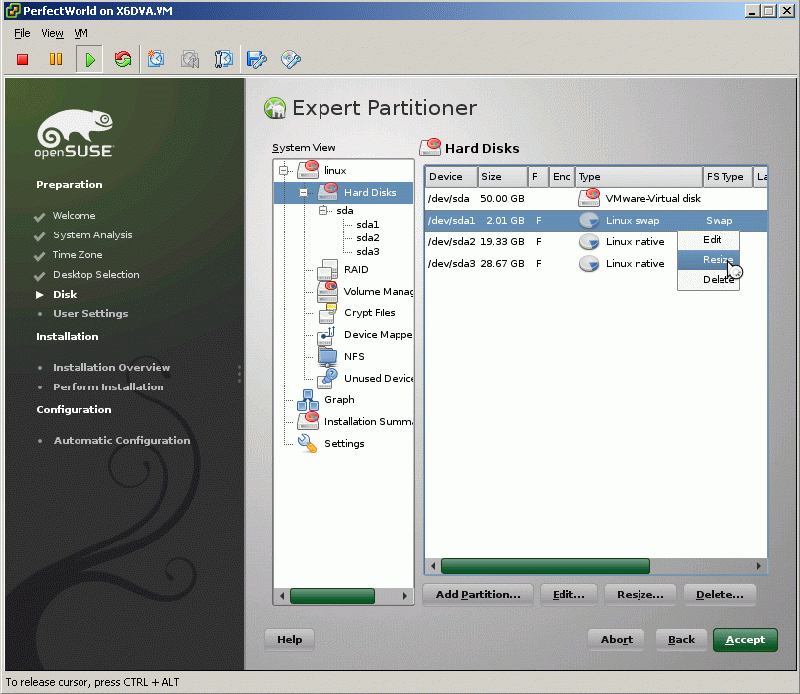
Task: Click the Delete... button below table
Action: click(x=719, y=595)
